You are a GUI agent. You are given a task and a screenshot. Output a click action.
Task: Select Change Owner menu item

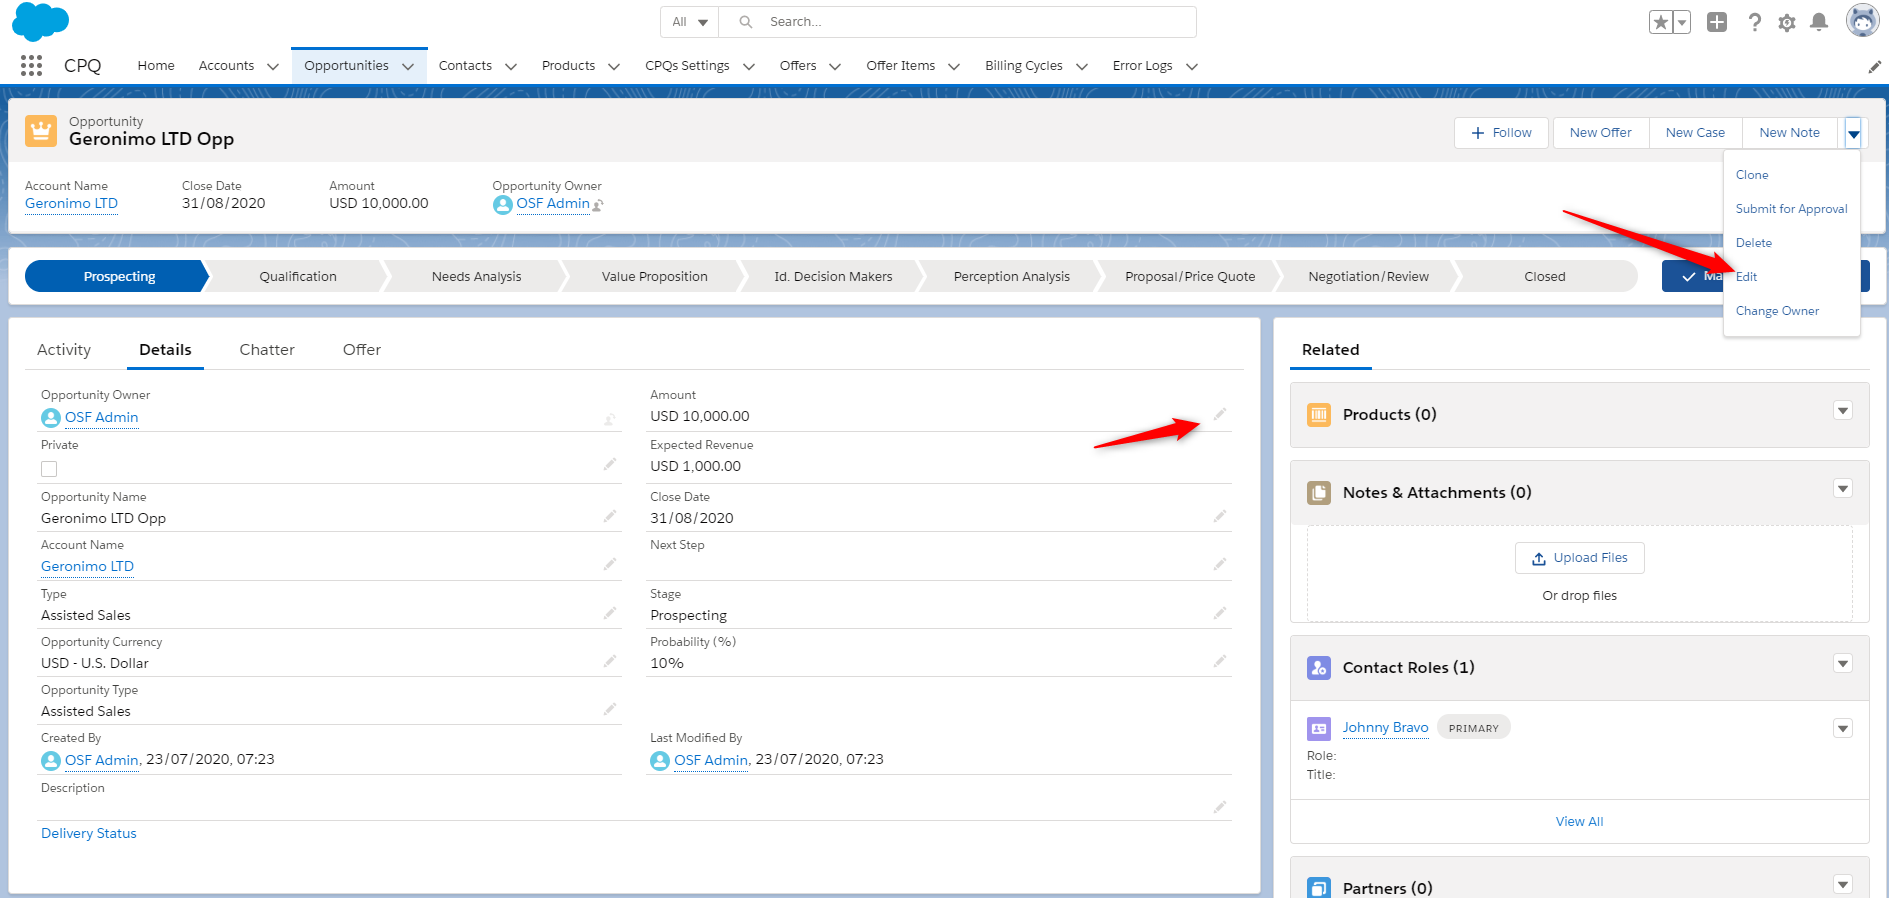click(x=1777, y=311)
